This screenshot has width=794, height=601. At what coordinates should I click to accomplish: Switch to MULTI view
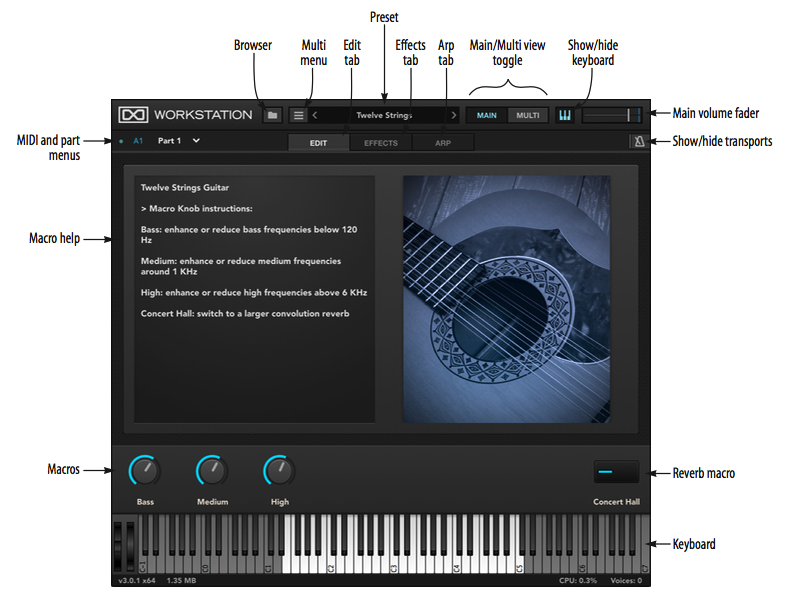528,115
